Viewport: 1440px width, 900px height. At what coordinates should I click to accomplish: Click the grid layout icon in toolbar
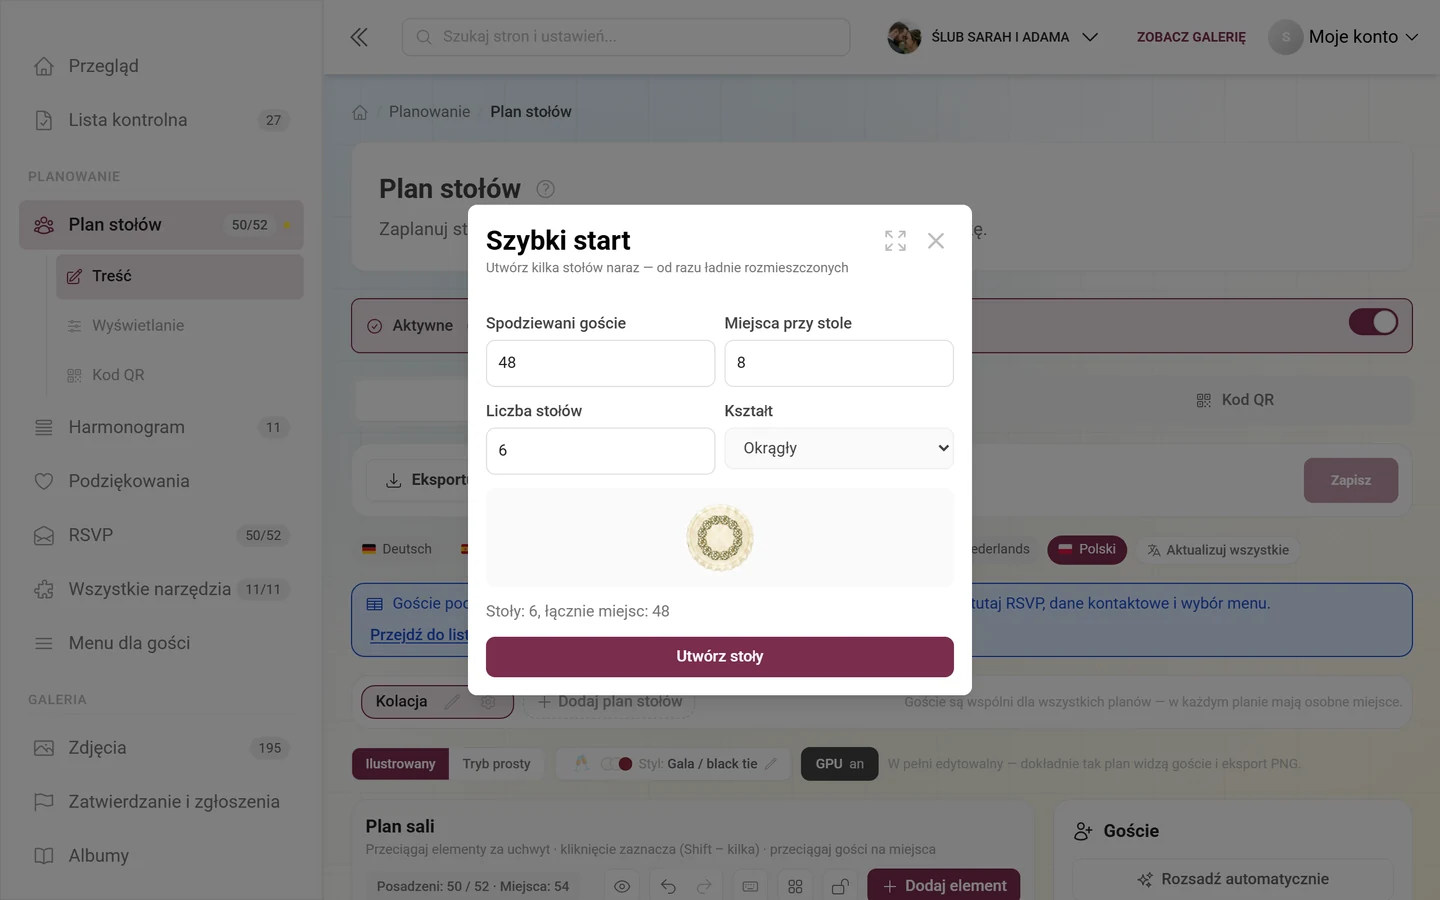point(795,886)
